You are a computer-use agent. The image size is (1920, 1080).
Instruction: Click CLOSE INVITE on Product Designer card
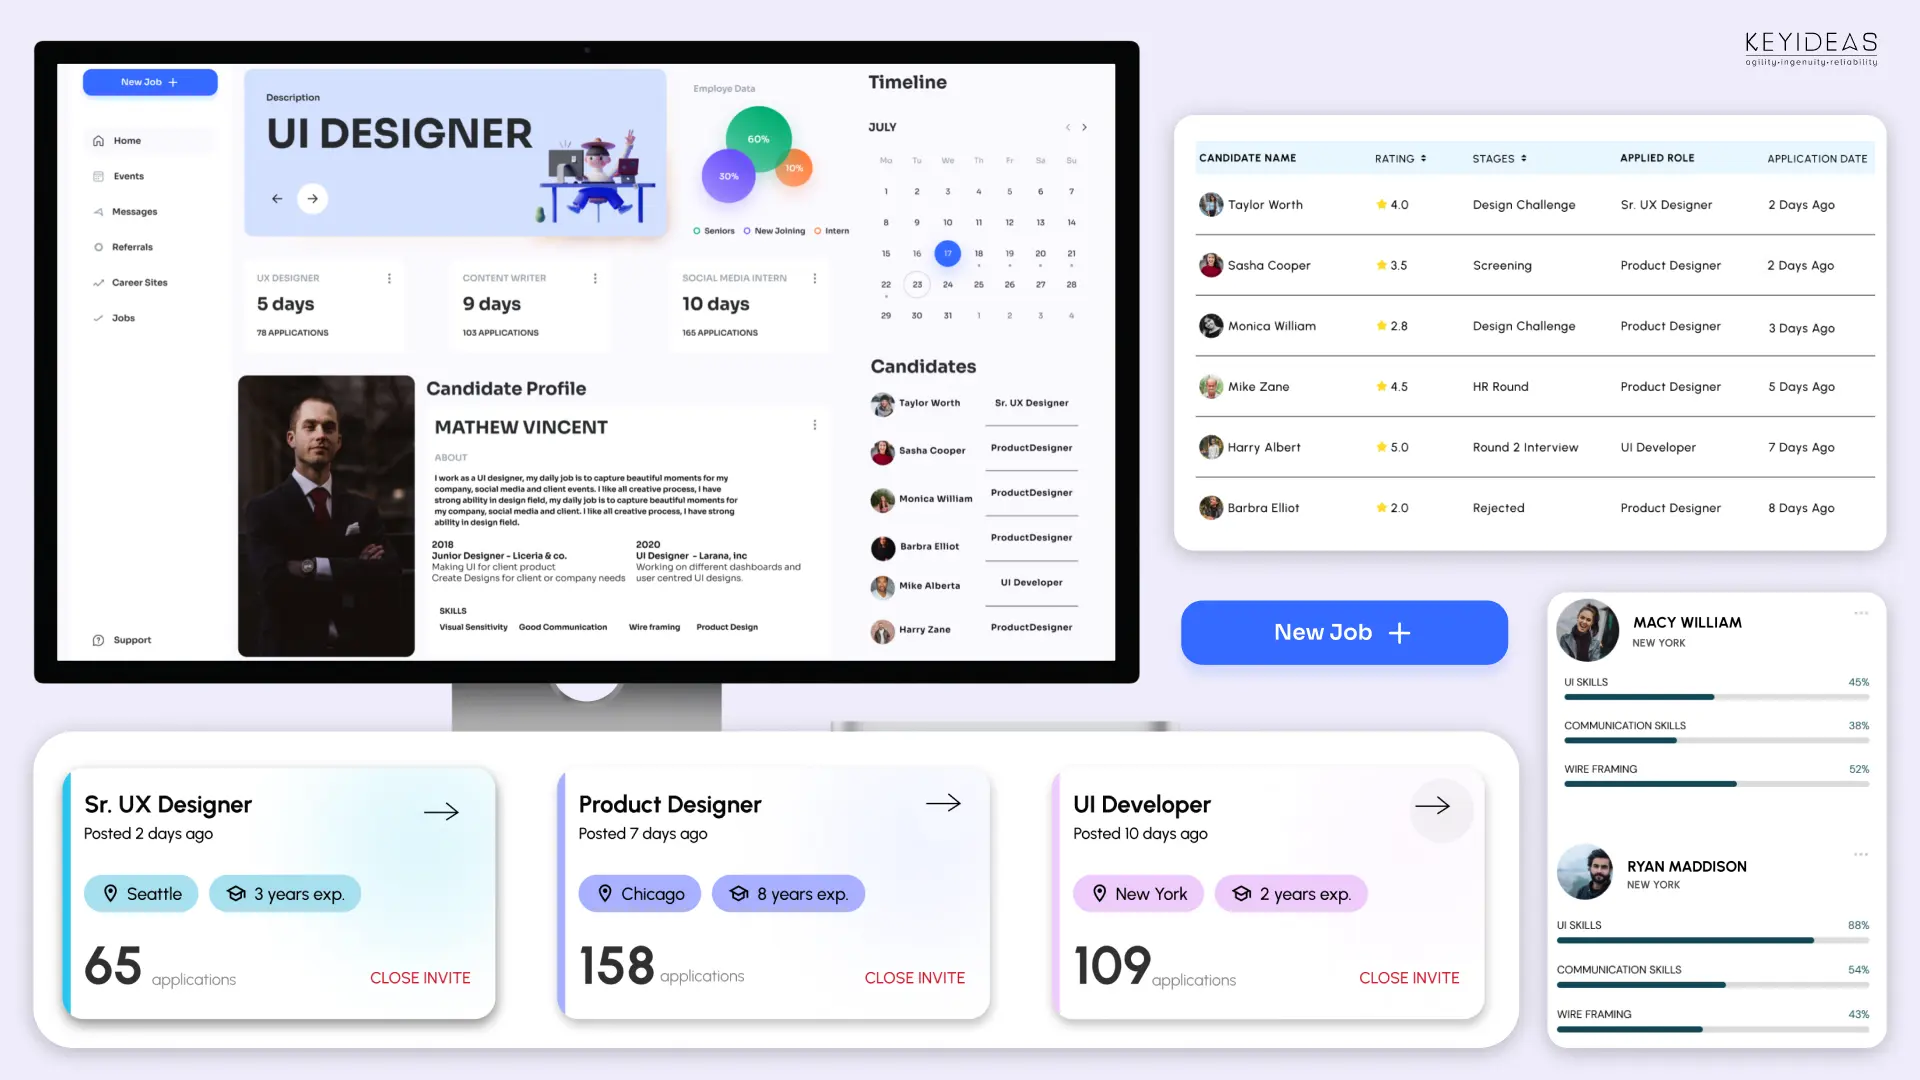(915, 977)
